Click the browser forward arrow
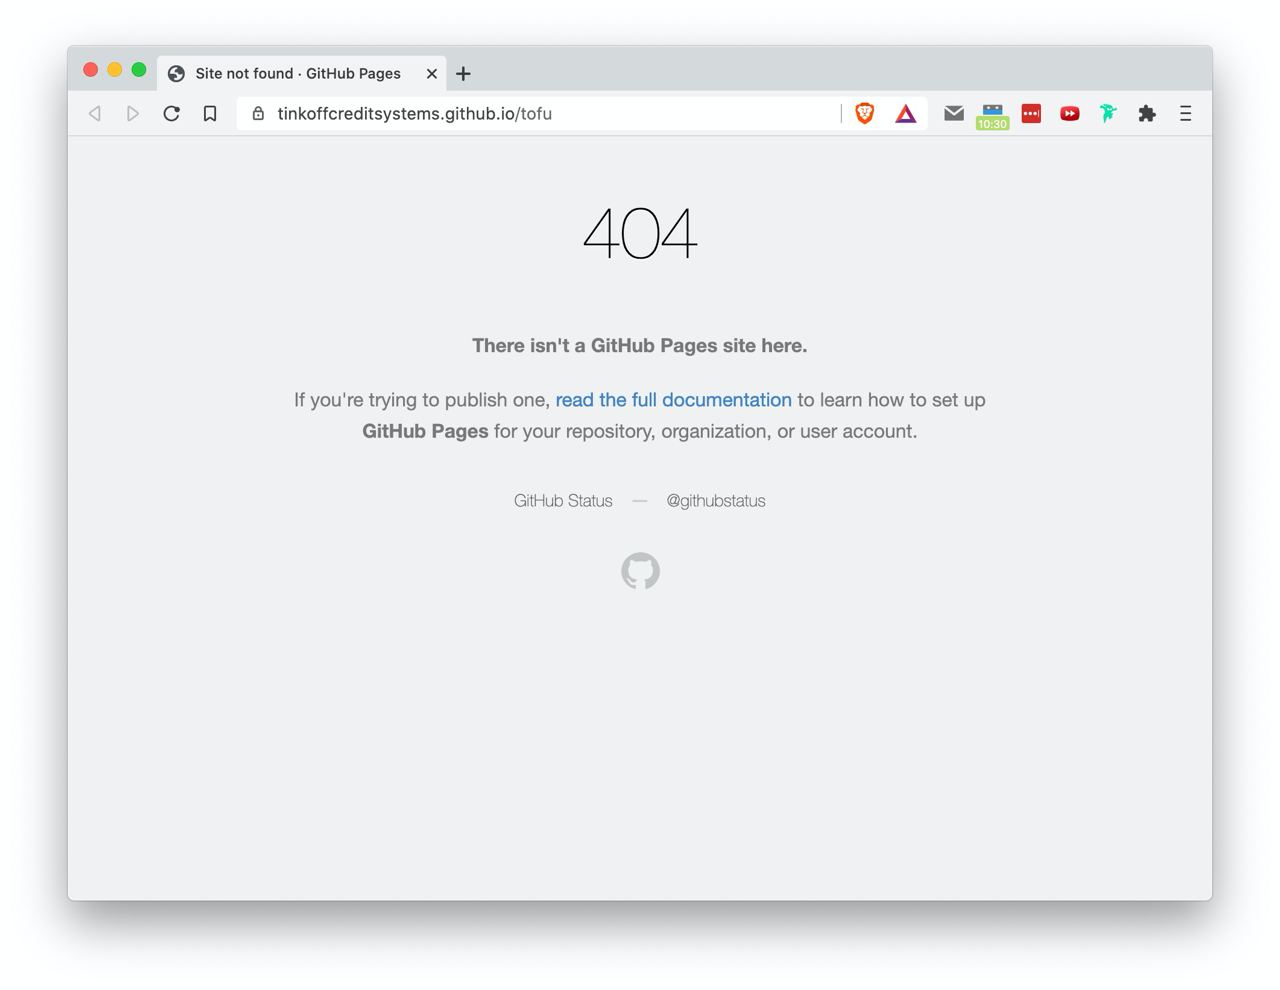1280x990 pixels. click(132, 114)
